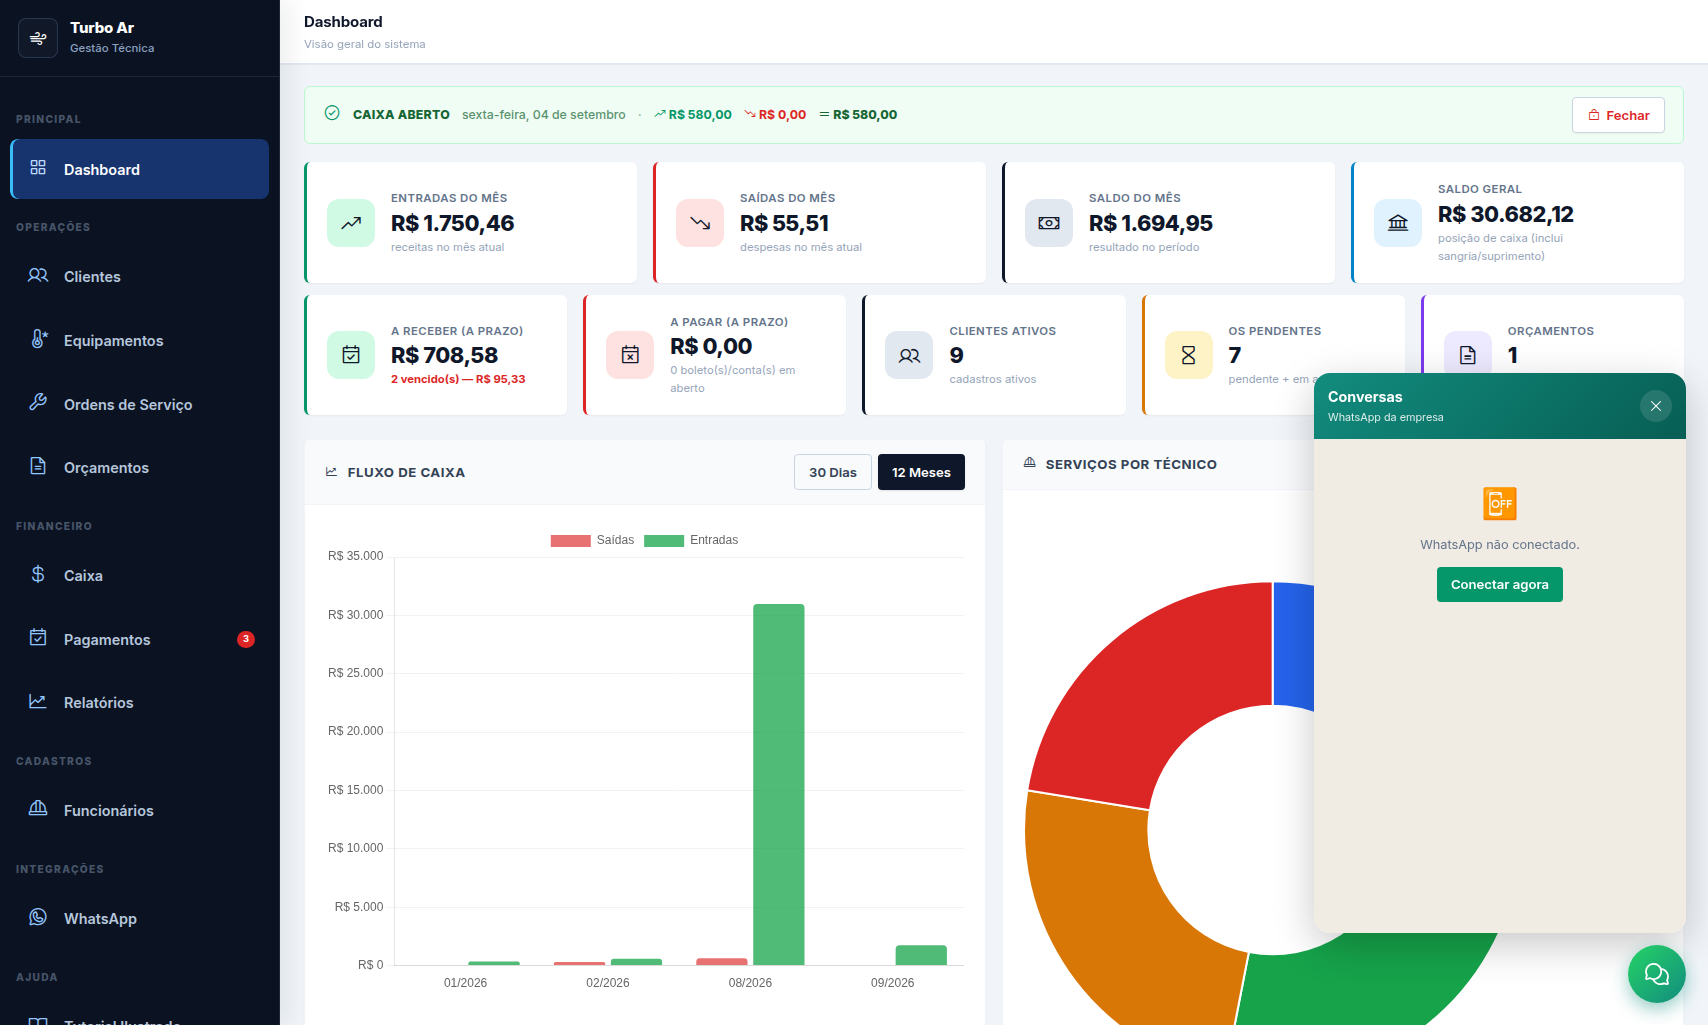This screenshot has height=1025, width=1708.
Task: Click the Fechar caixa button
Action: pos(1618,115)
